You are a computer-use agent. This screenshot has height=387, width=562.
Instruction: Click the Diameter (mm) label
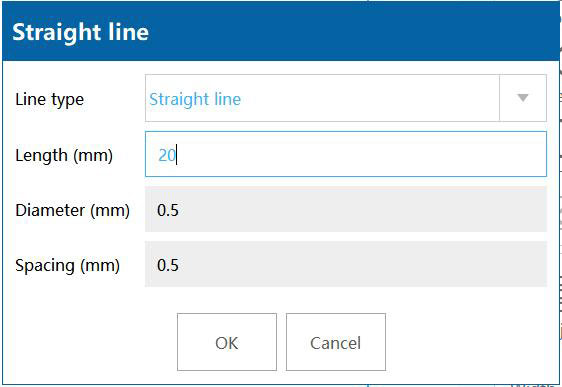(72, 210)
